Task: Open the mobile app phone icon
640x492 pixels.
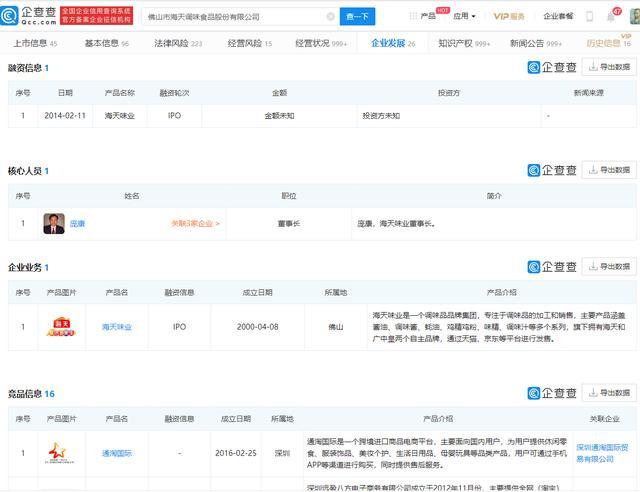Action: coord(589,16)
